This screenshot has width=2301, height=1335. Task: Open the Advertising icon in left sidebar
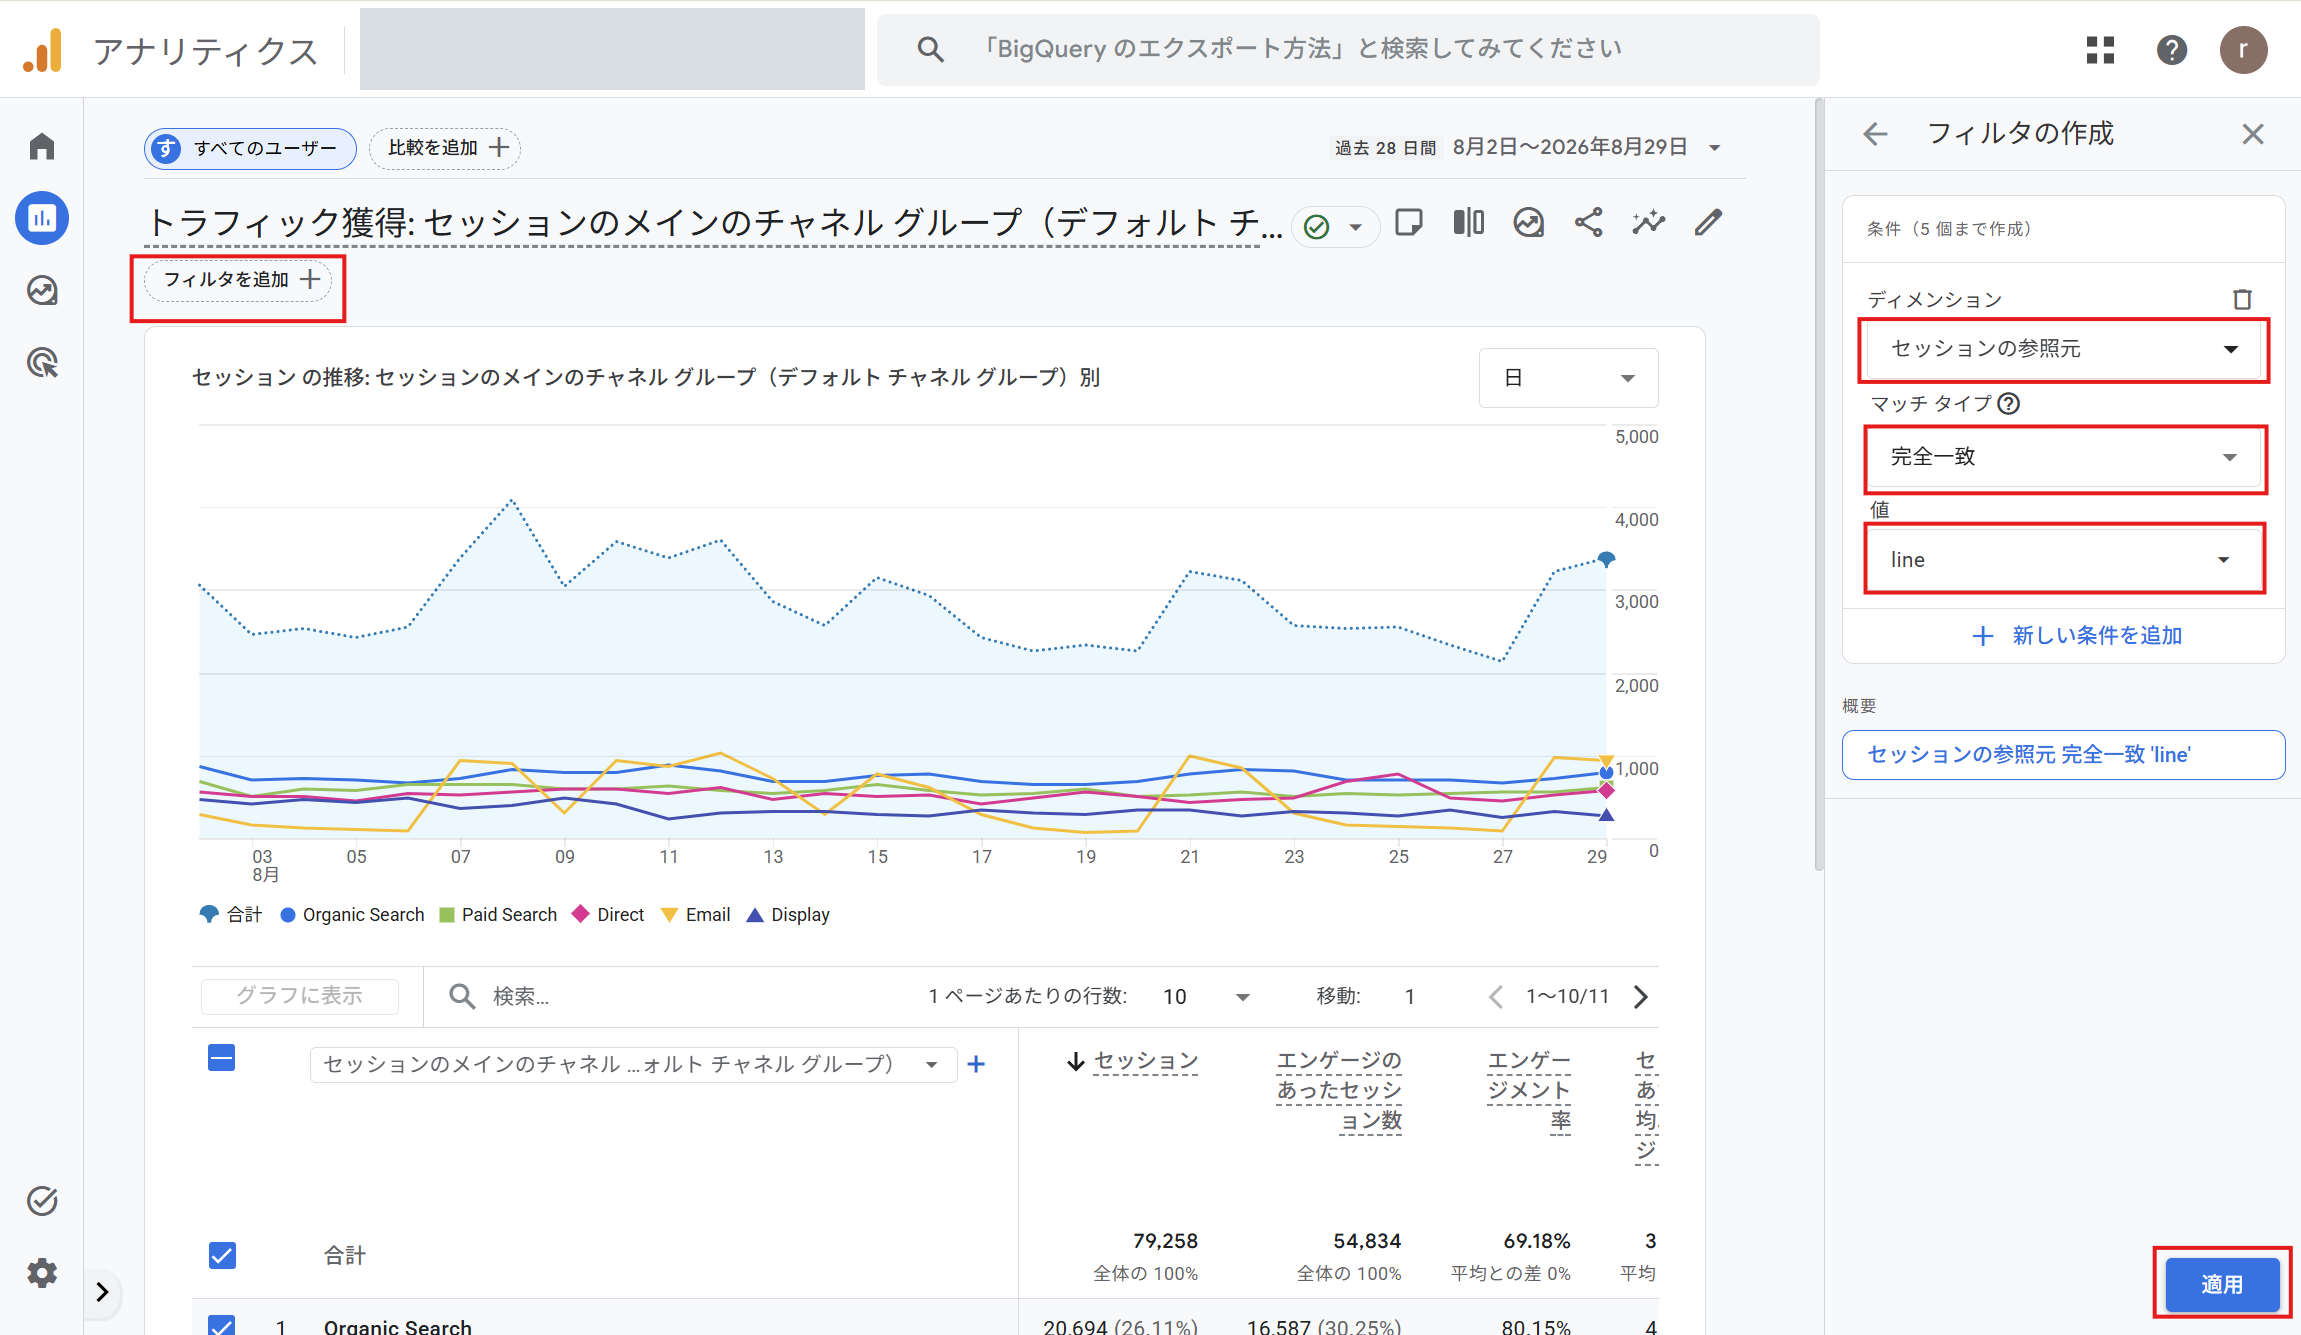point(42,362)
